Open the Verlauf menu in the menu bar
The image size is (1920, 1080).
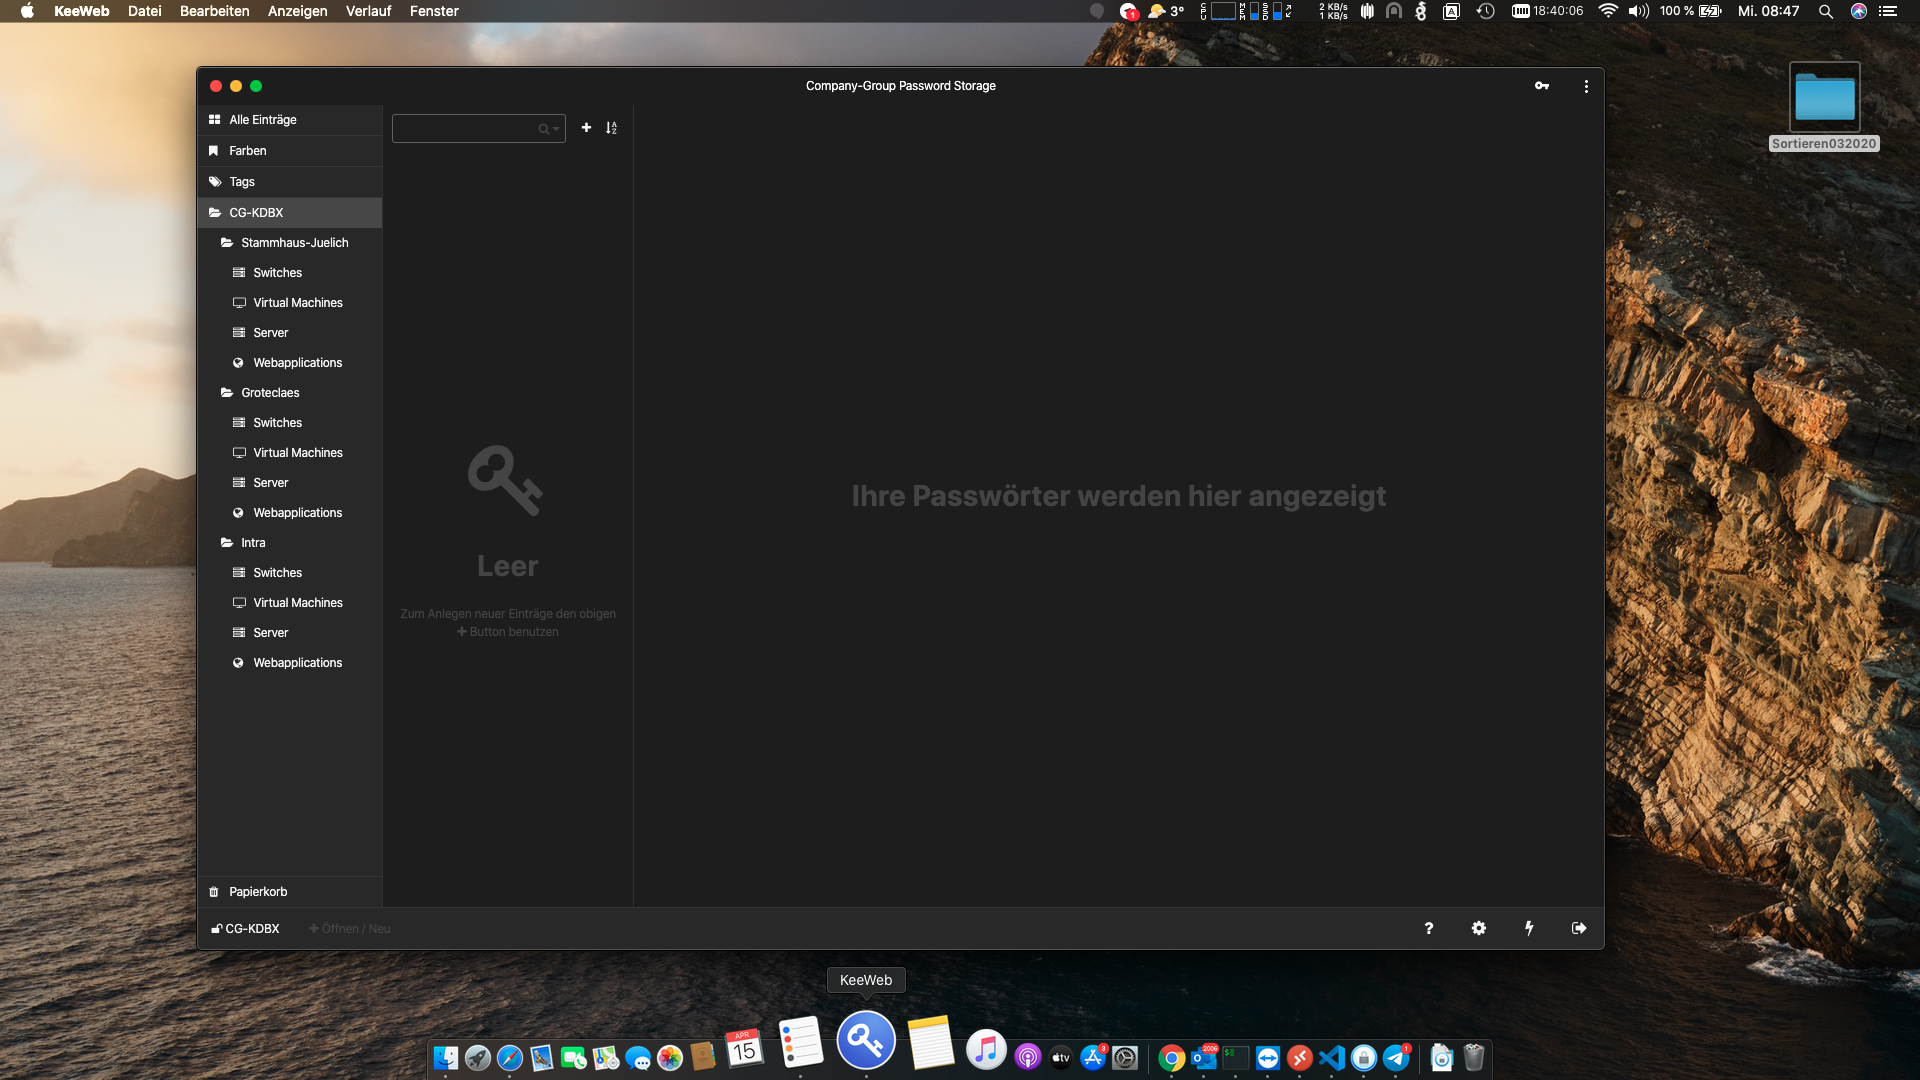coord(368,11)
